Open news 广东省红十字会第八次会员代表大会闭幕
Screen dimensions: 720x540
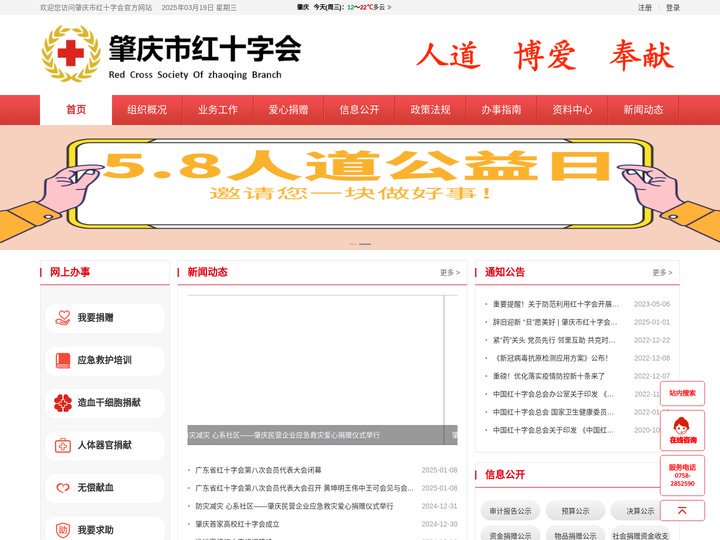click(x=258, y=470)
